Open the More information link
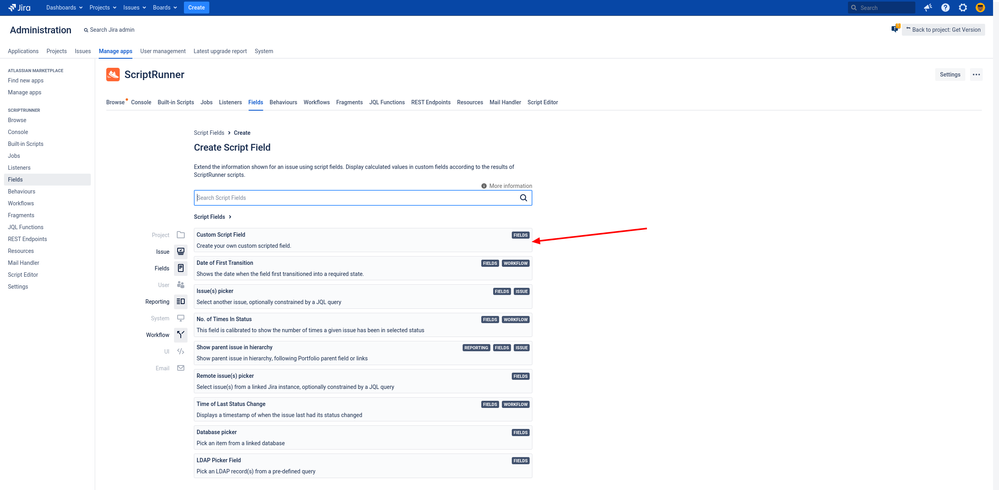 [x=510, y=185]
